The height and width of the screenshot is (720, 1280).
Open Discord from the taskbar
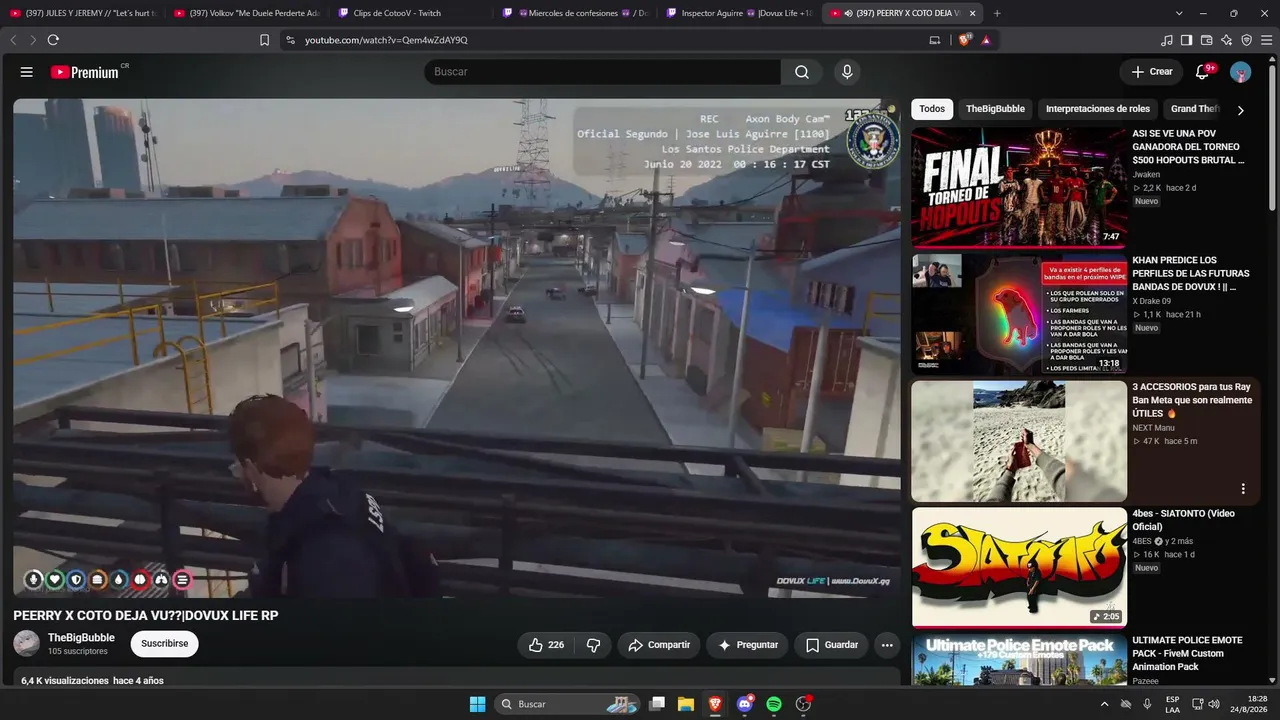(744, 704)
